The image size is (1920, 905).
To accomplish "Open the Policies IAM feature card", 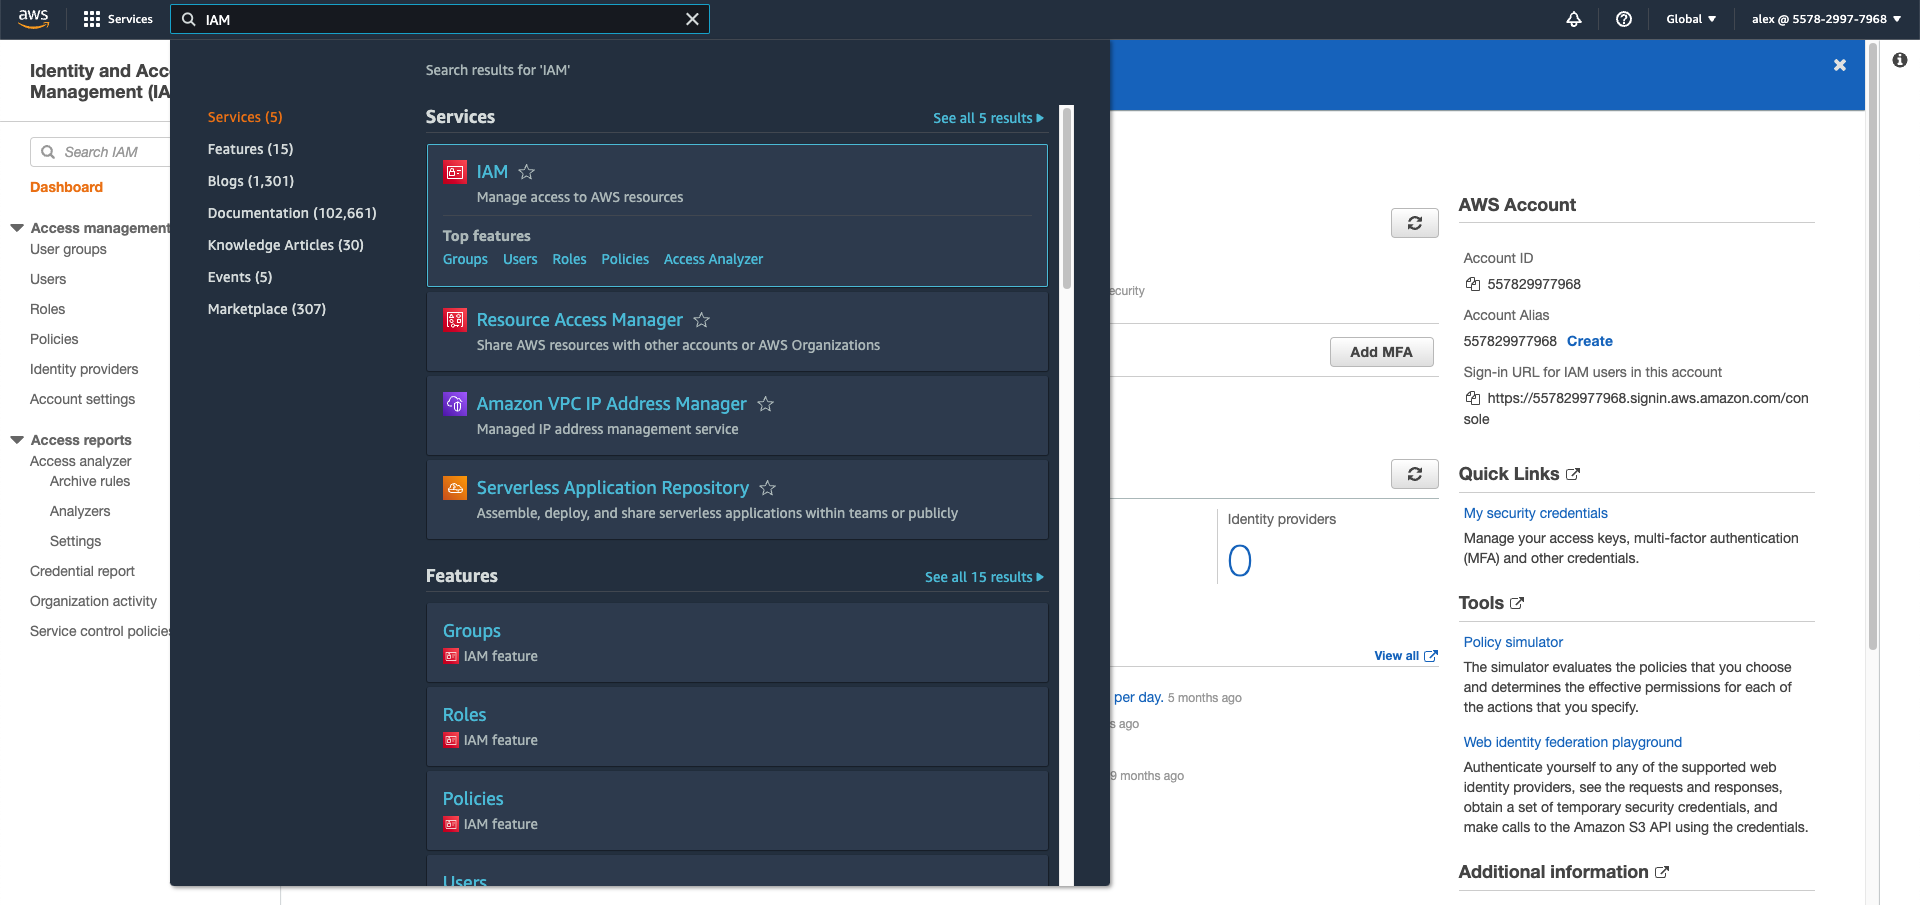I will click(737, 810).
